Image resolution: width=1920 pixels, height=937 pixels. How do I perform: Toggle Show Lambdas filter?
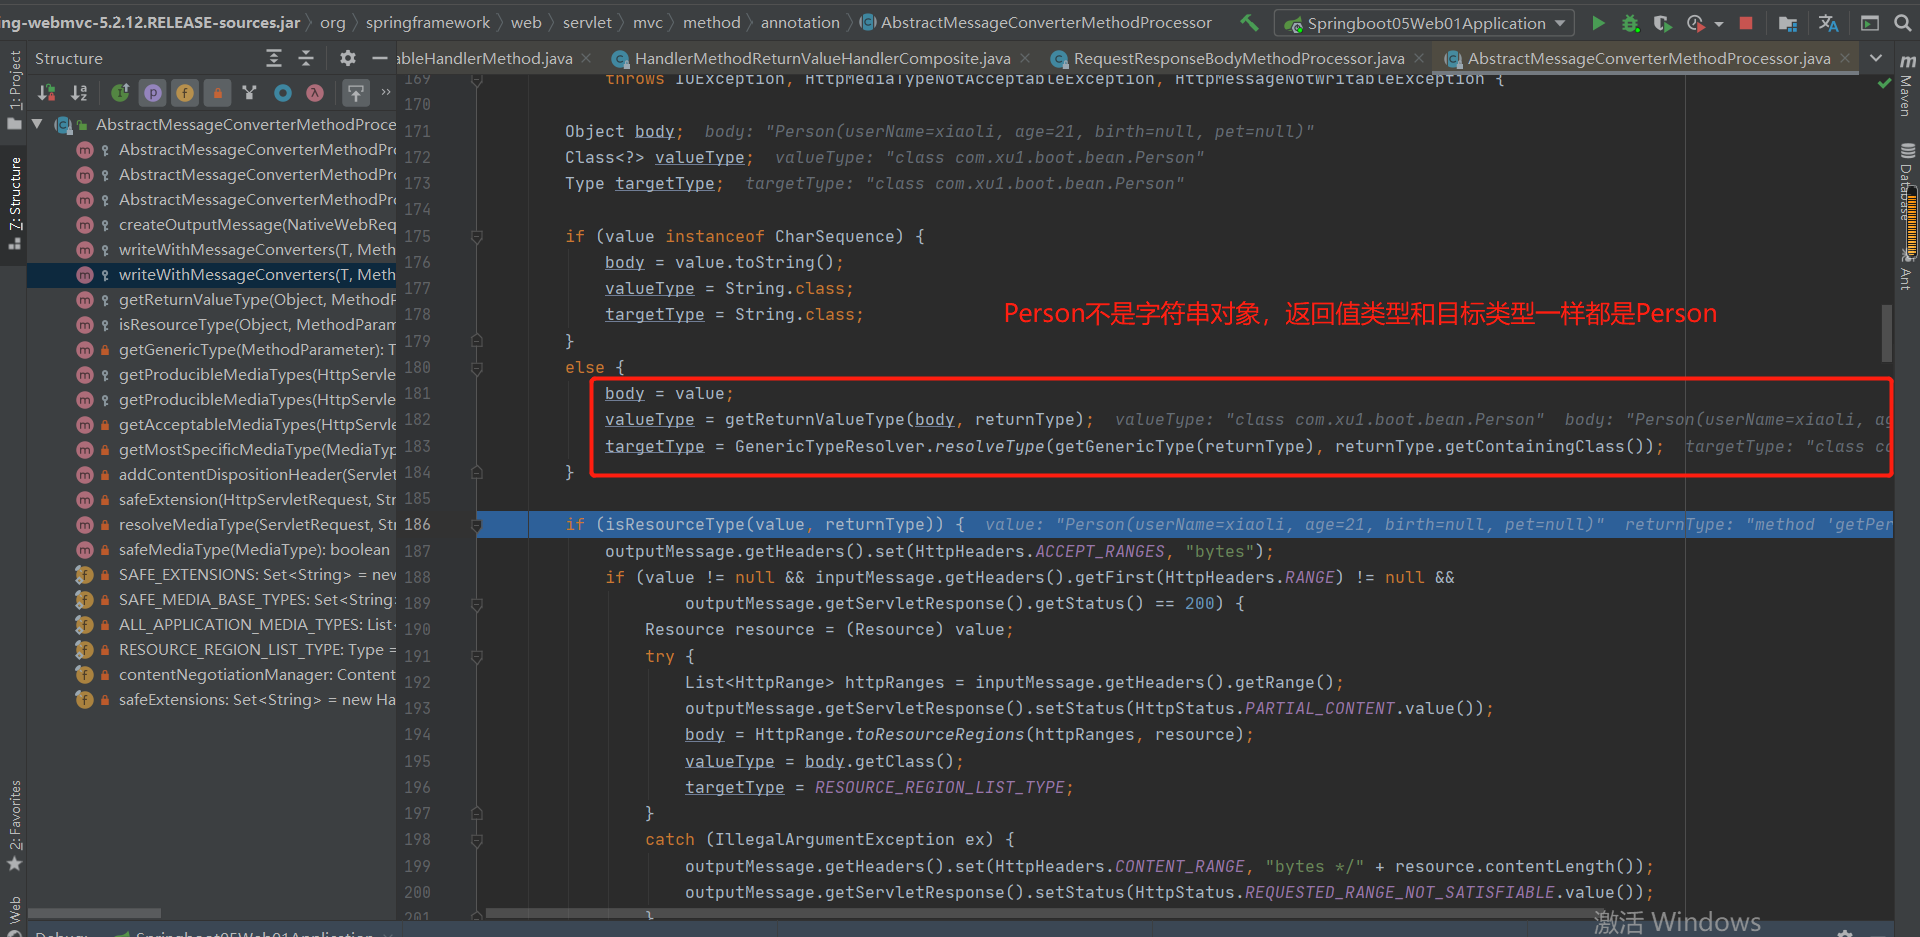[315, 93]
